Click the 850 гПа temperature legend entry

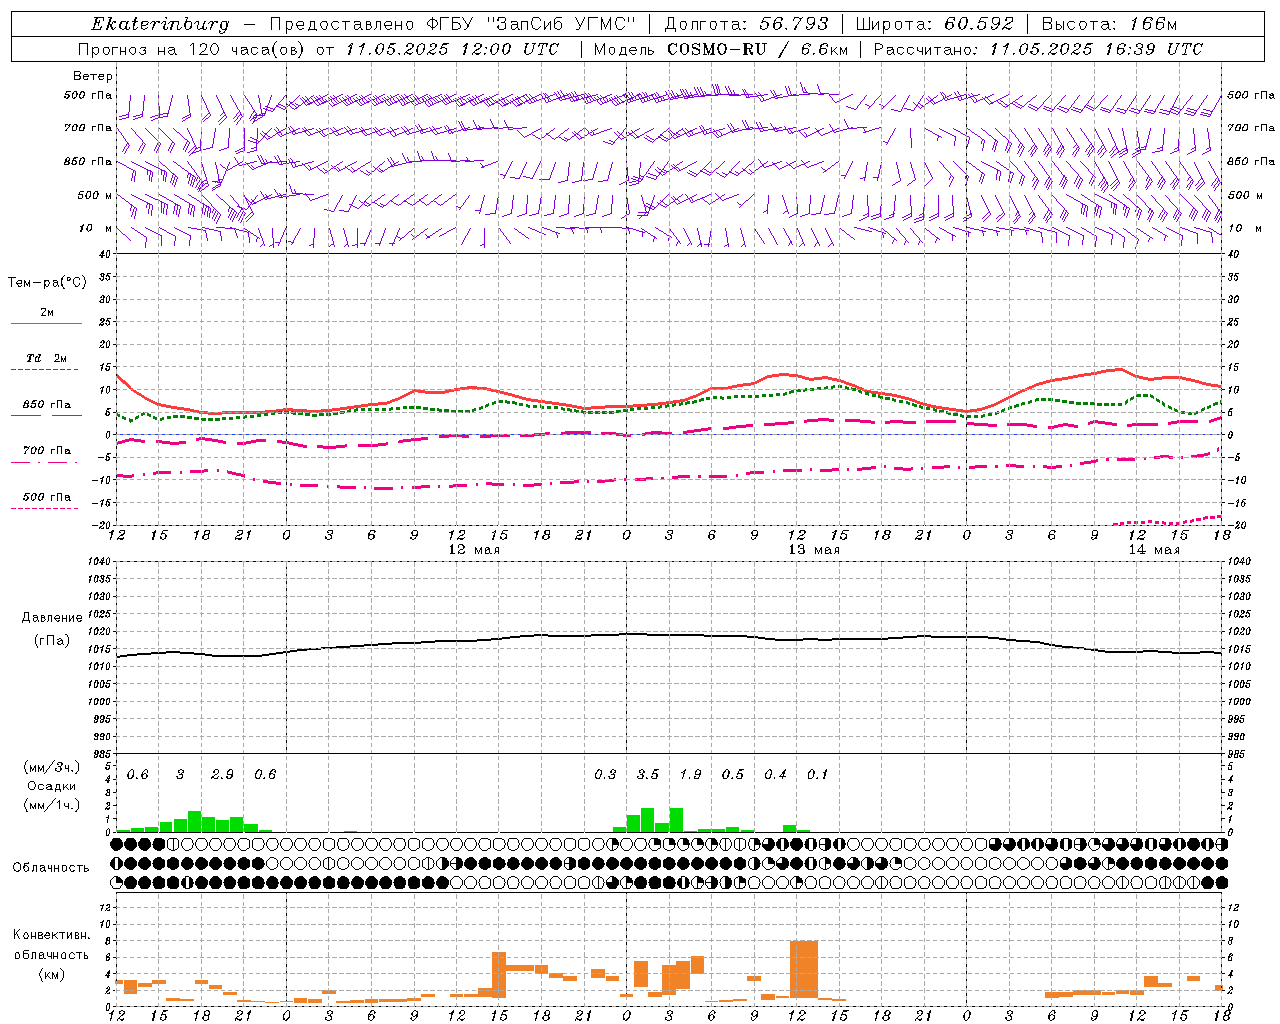[46, 405]
